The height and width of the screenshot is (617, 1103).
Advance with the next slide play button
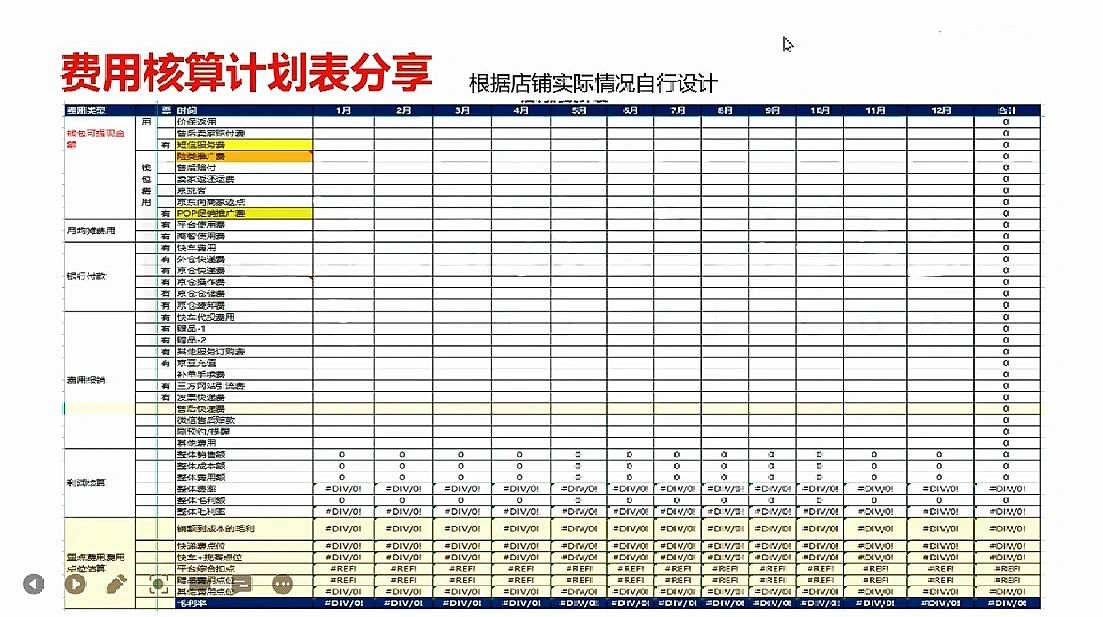[75, 584]
